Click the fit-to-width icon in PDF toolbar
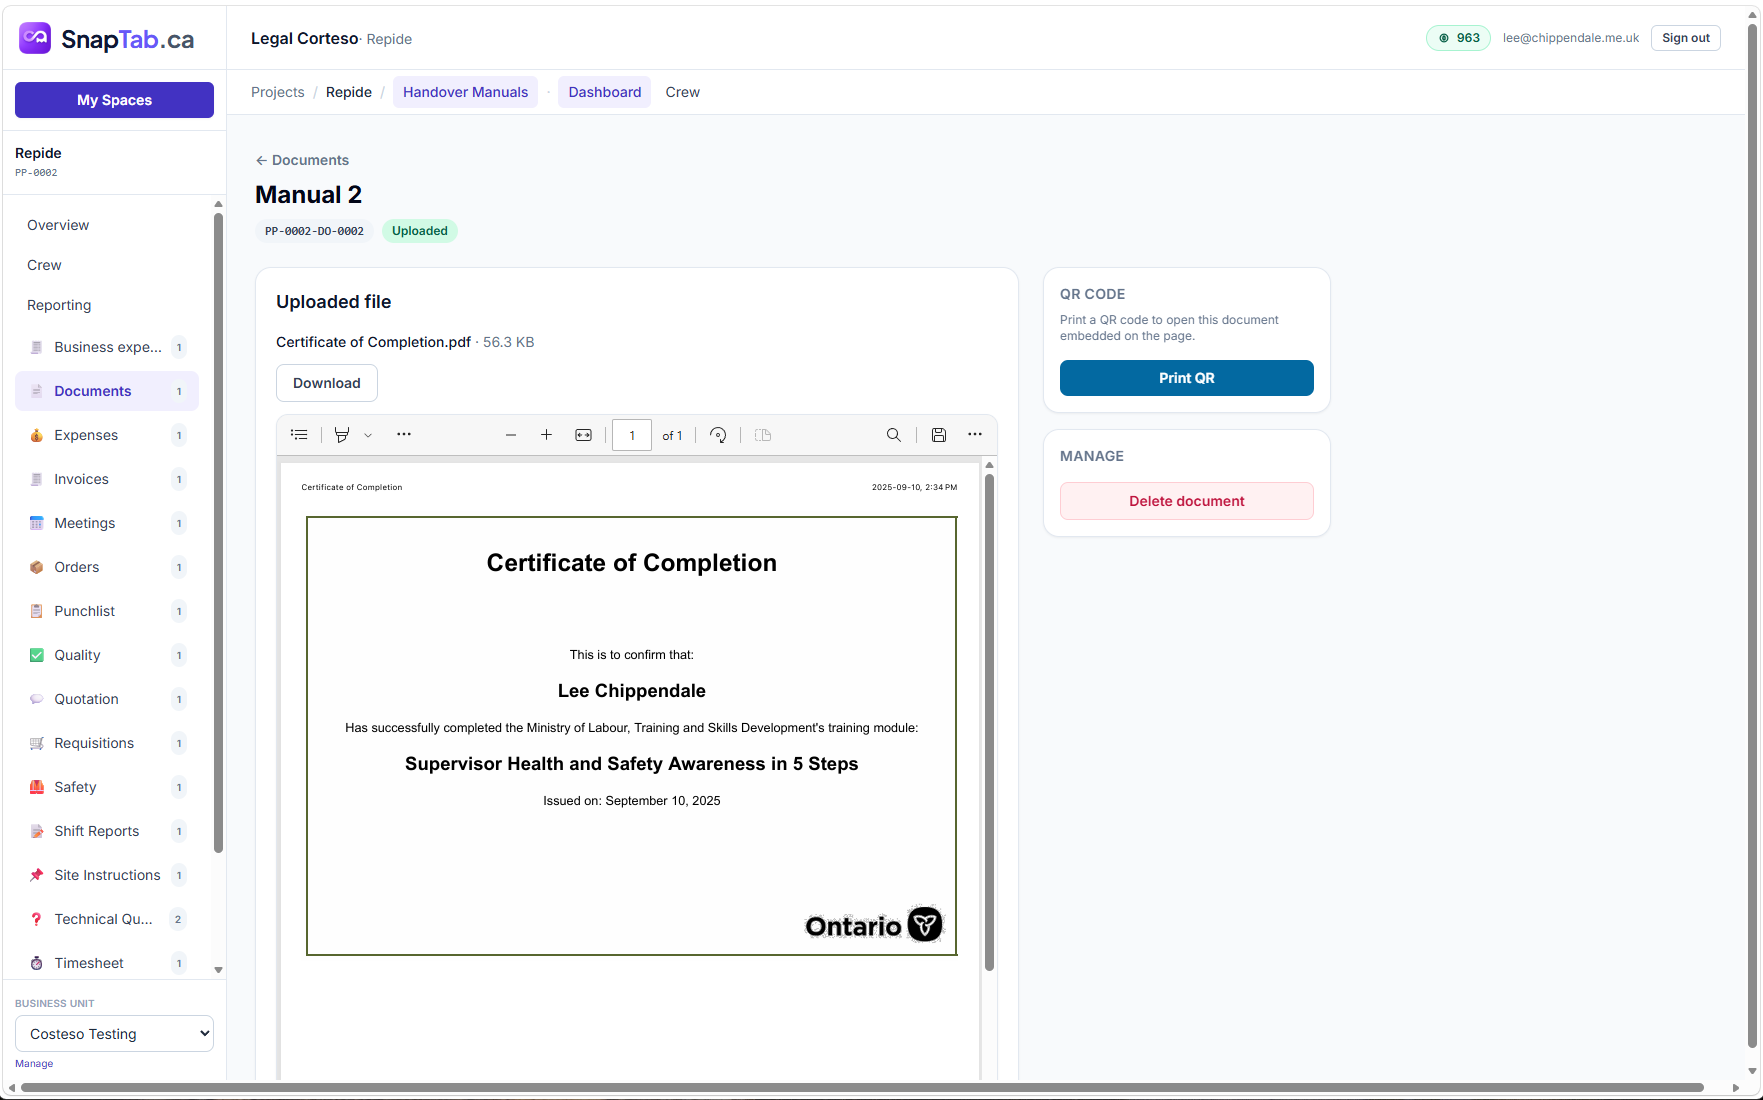 pyautogui.click(x=583, y=435)
